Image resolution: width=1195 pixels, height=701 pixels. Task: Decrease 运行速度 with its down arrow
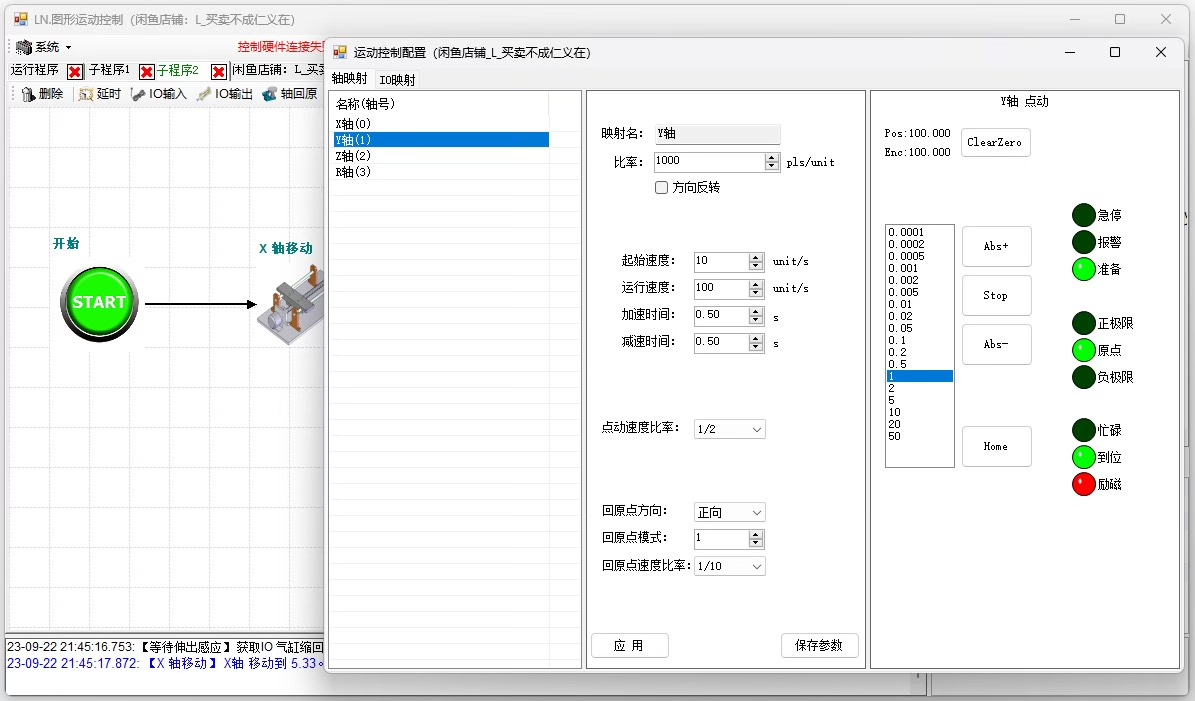pos(755,293)
